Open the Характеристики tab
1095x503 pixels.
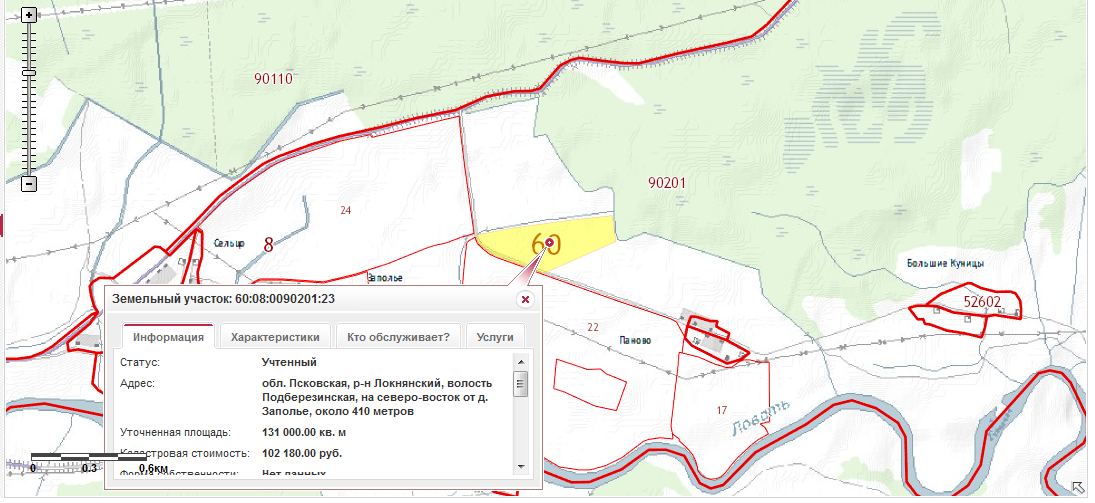(275, 337)
